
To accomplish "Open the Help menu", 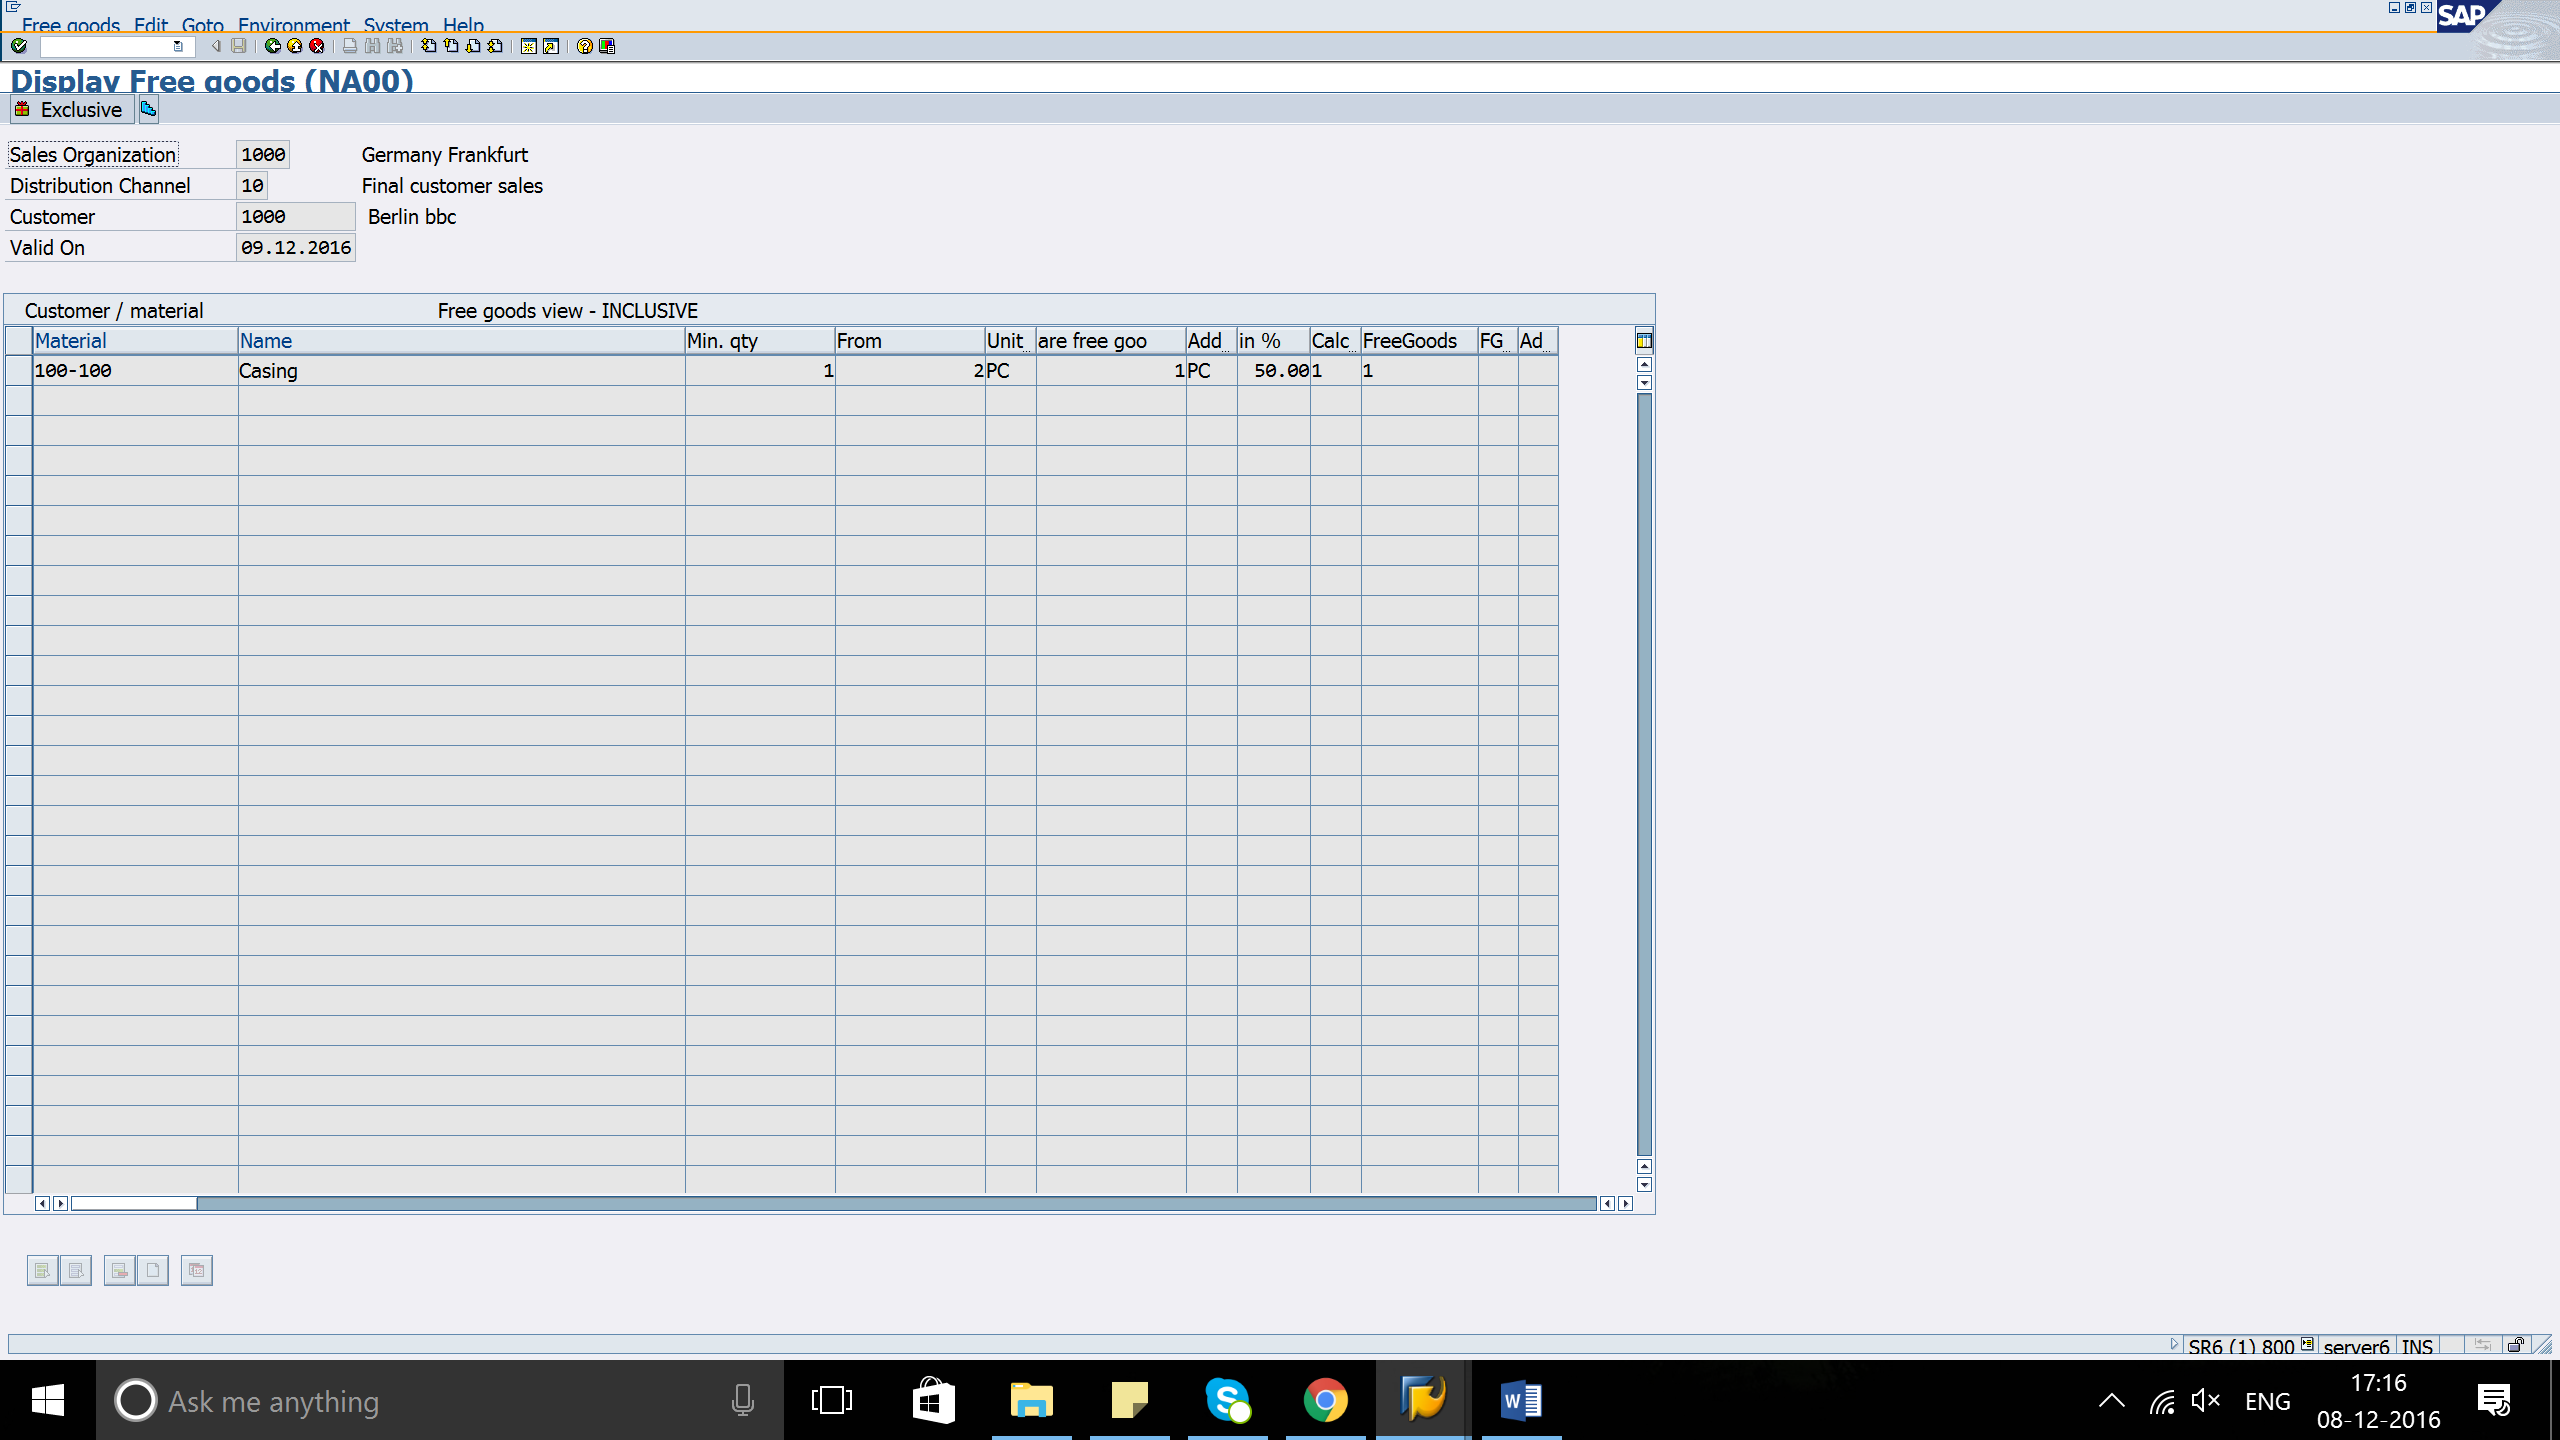I will coord(463,25).
